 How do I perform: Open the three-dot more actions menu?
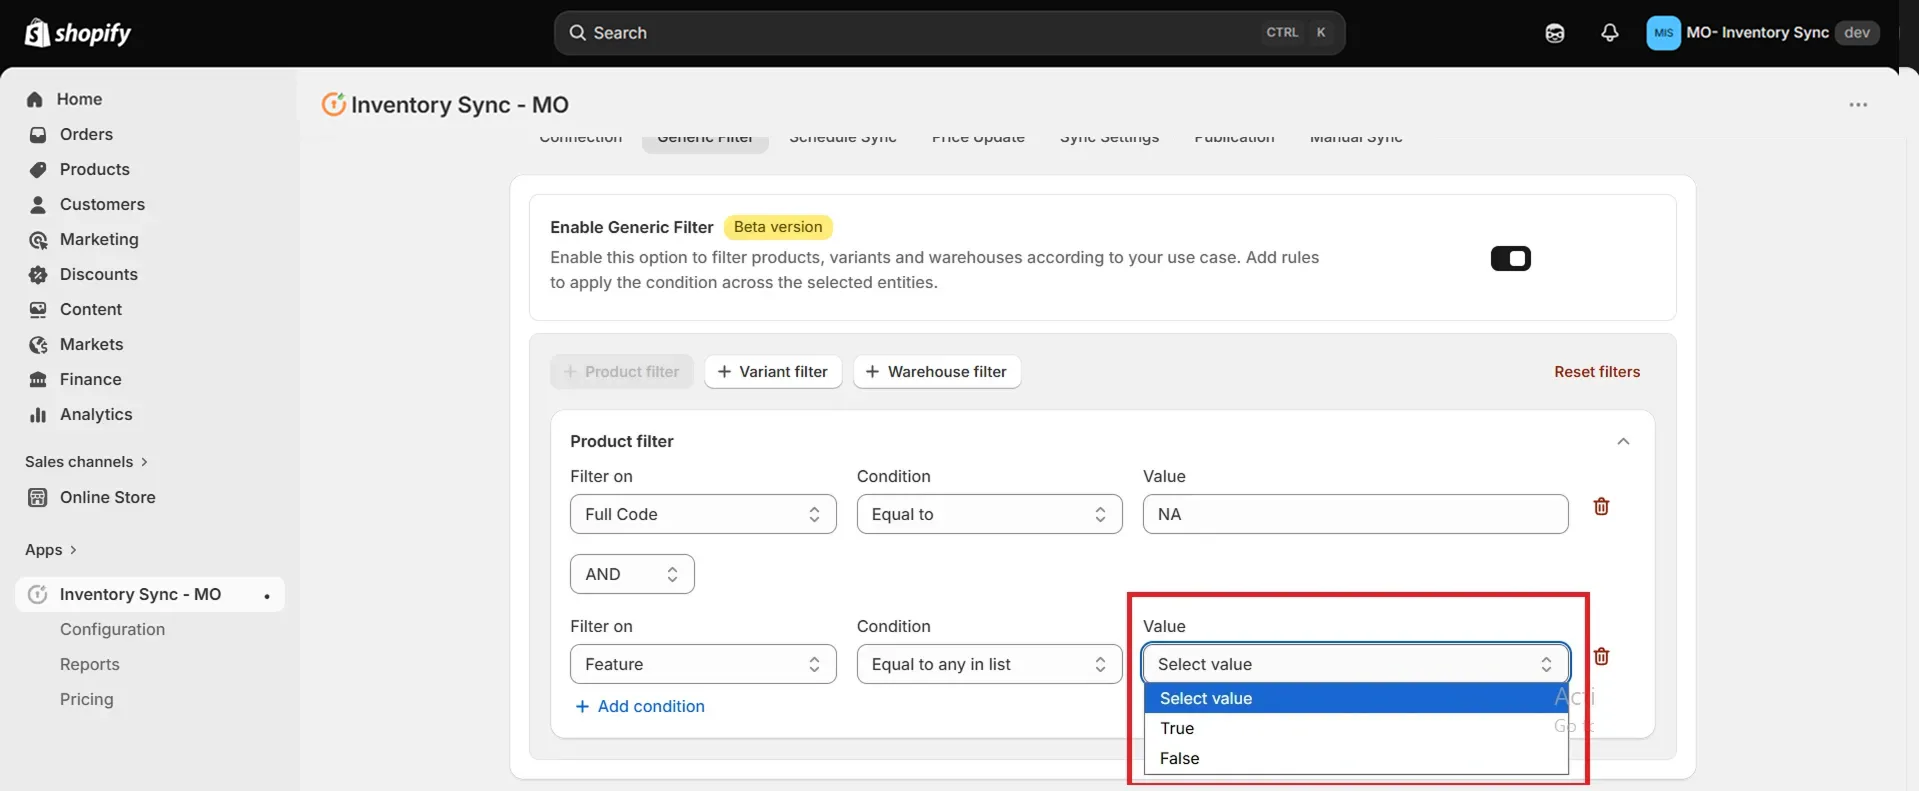(1858, 105)
